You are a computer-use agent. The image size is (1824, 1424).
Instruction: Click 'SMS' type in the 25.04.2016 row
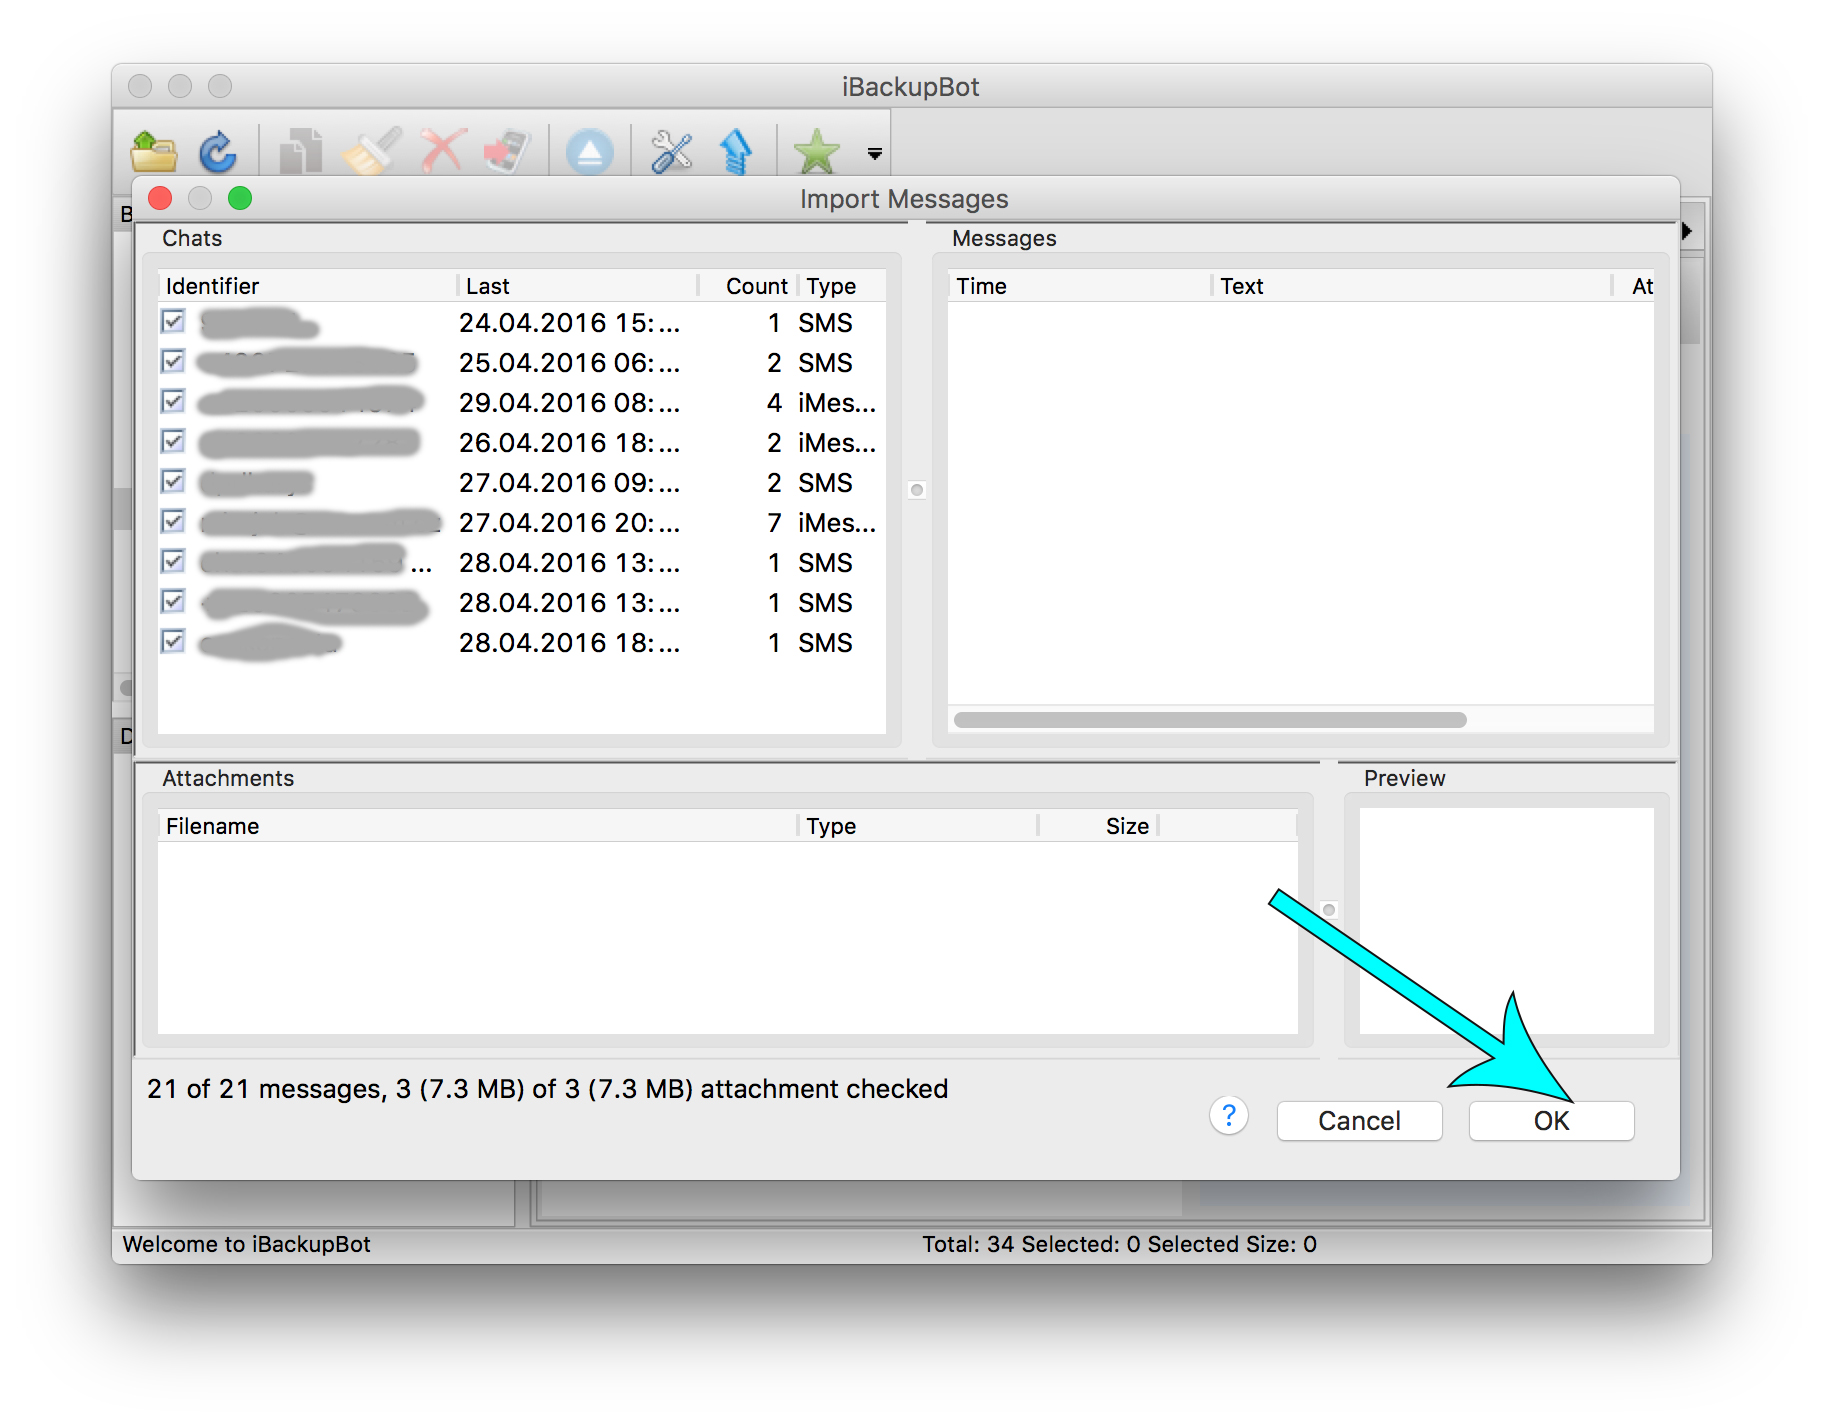point(825,362)
